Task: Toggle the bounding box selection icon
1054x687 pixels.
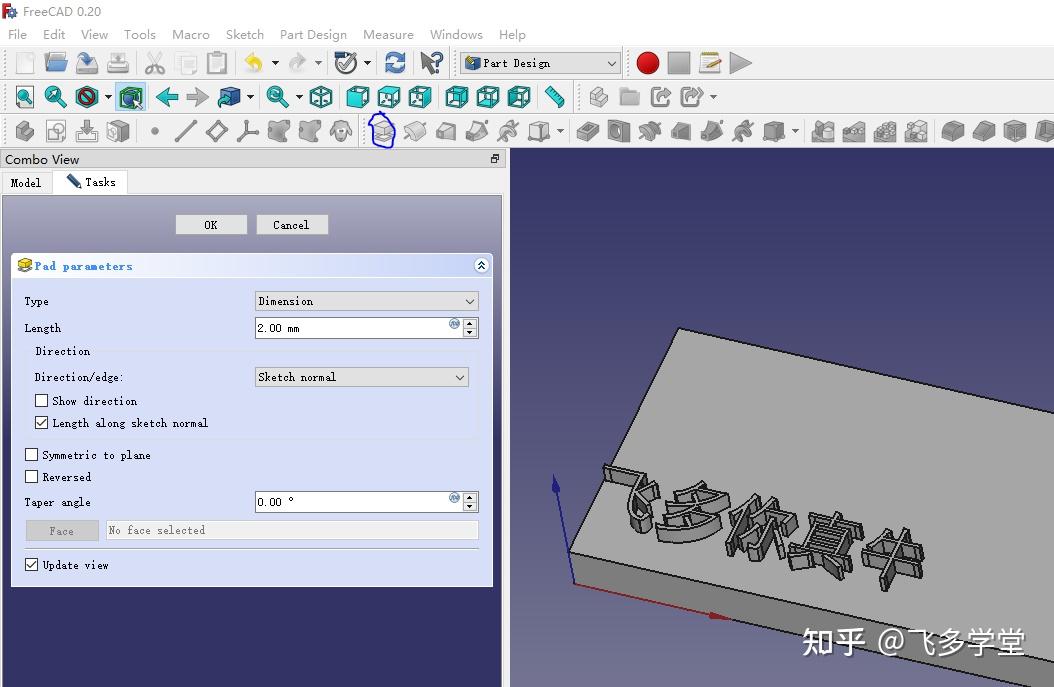Action: [130, 97]
